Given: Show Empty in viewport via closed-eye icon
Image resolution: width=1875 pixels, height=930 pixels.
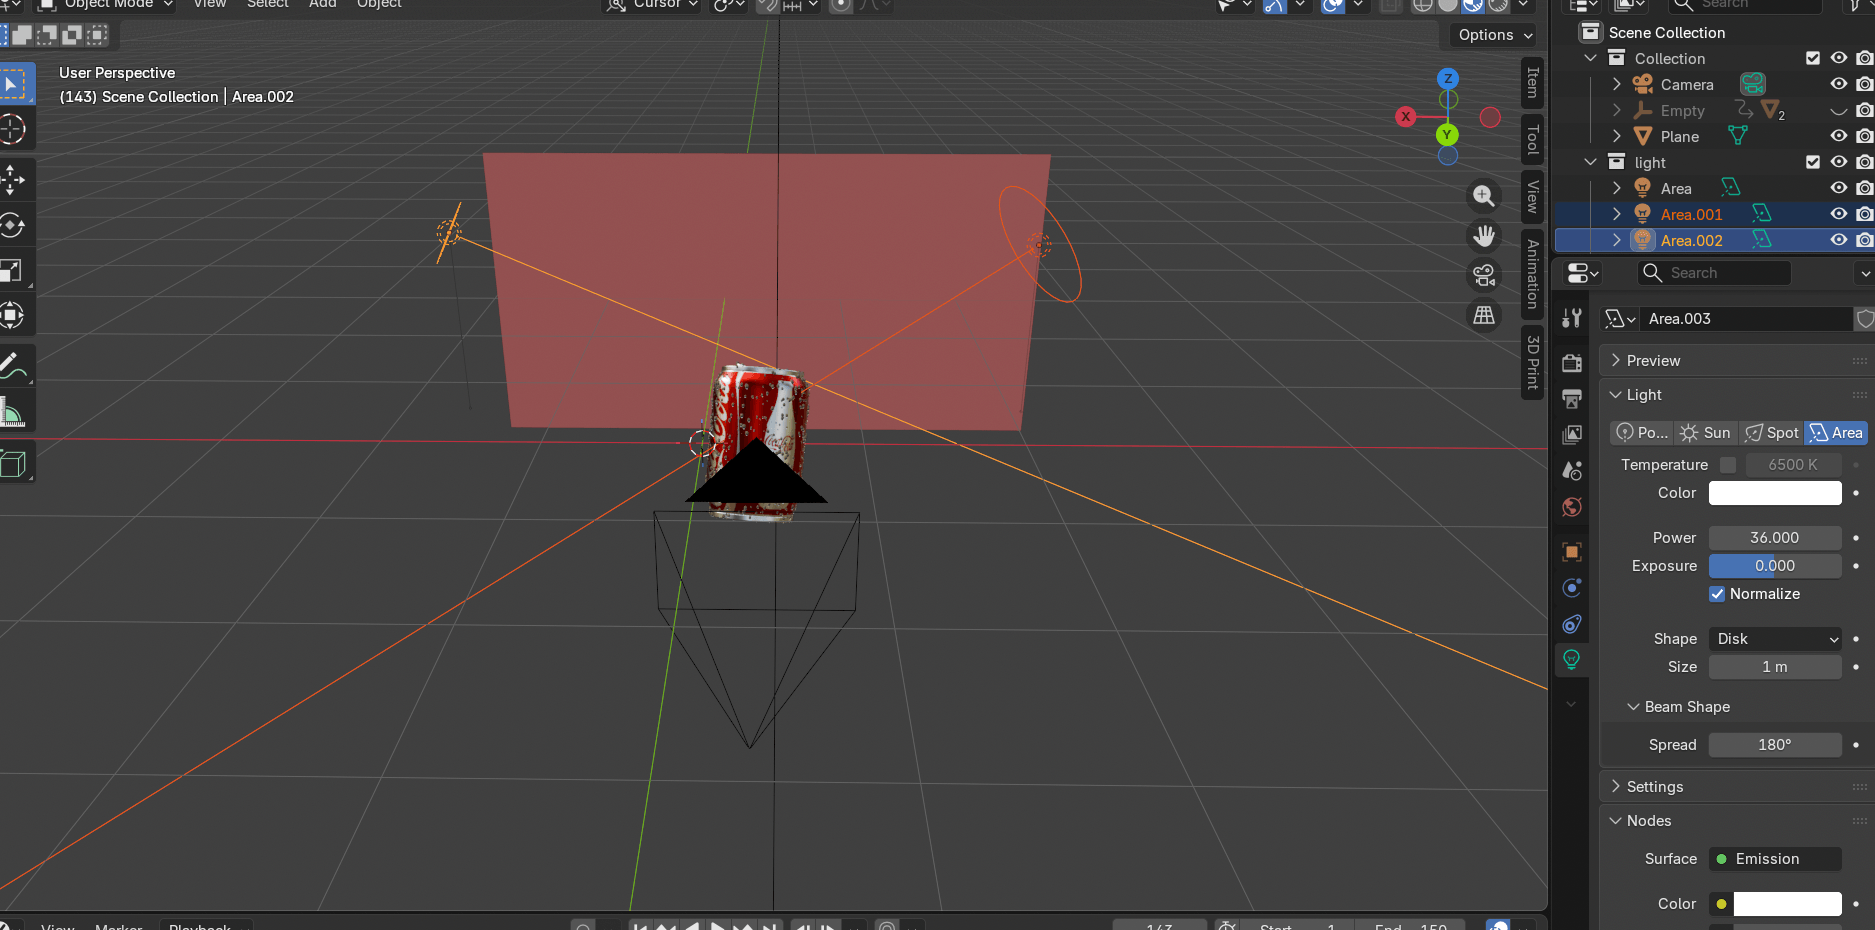Looking at the screenshot, I should click(x=1839, y=111).
